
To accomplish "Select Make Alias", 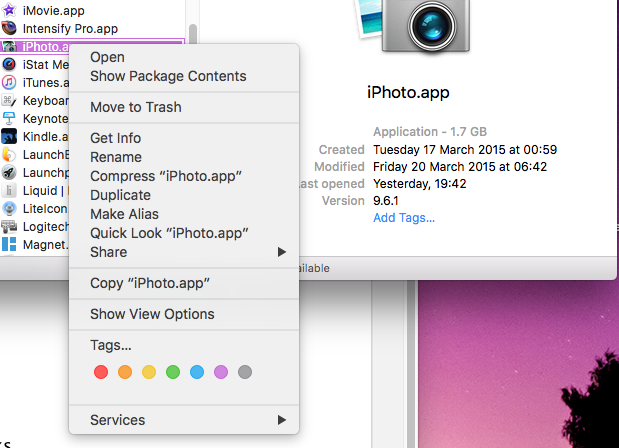I will (184, 214).
